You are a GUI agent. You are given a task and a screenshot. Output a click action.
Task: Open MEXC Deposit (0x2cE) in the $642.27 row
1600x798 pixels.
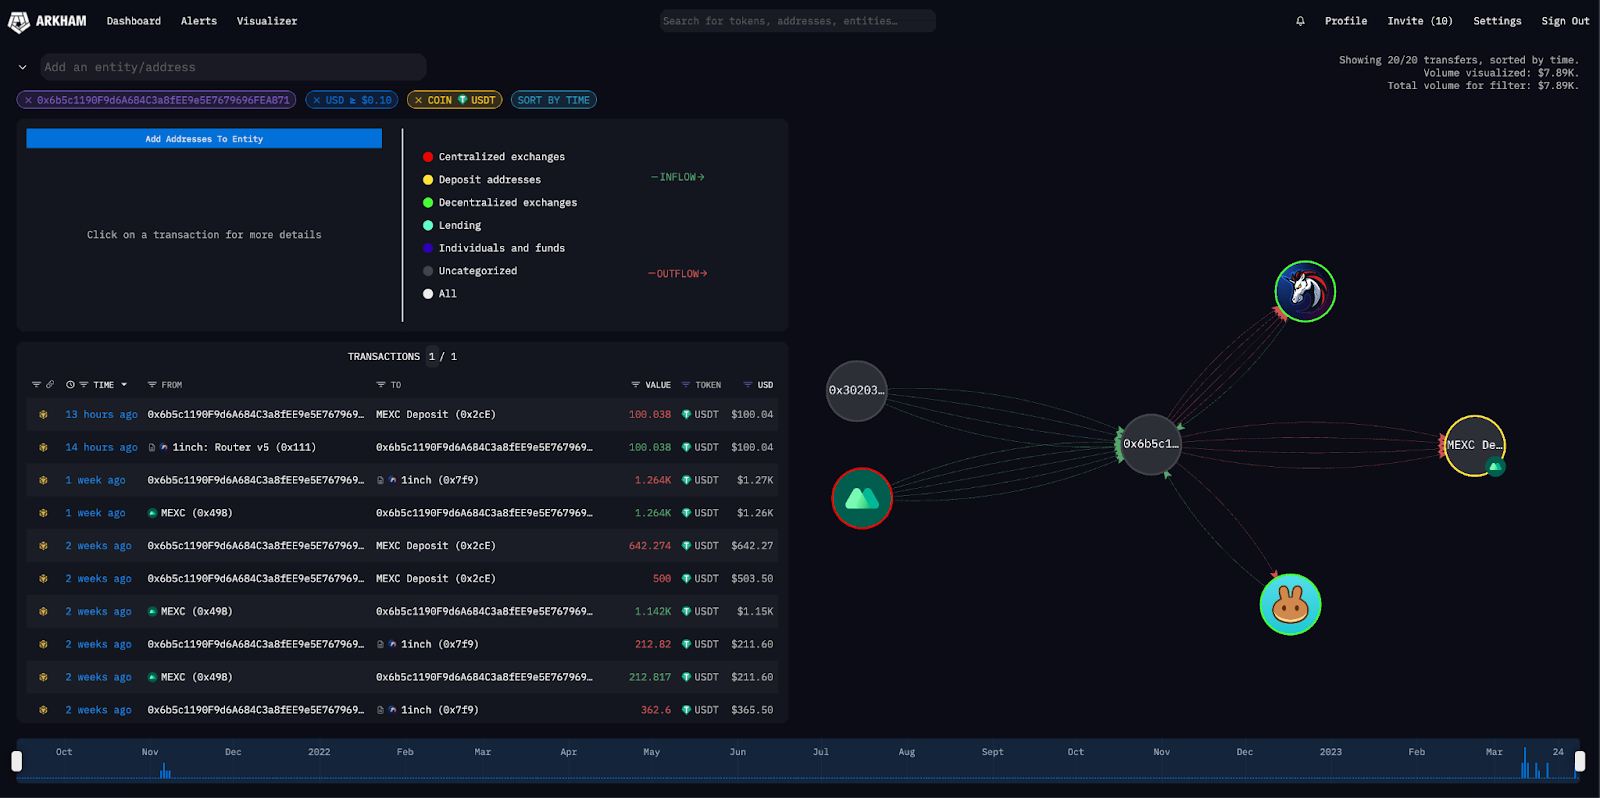click(436, 546)
